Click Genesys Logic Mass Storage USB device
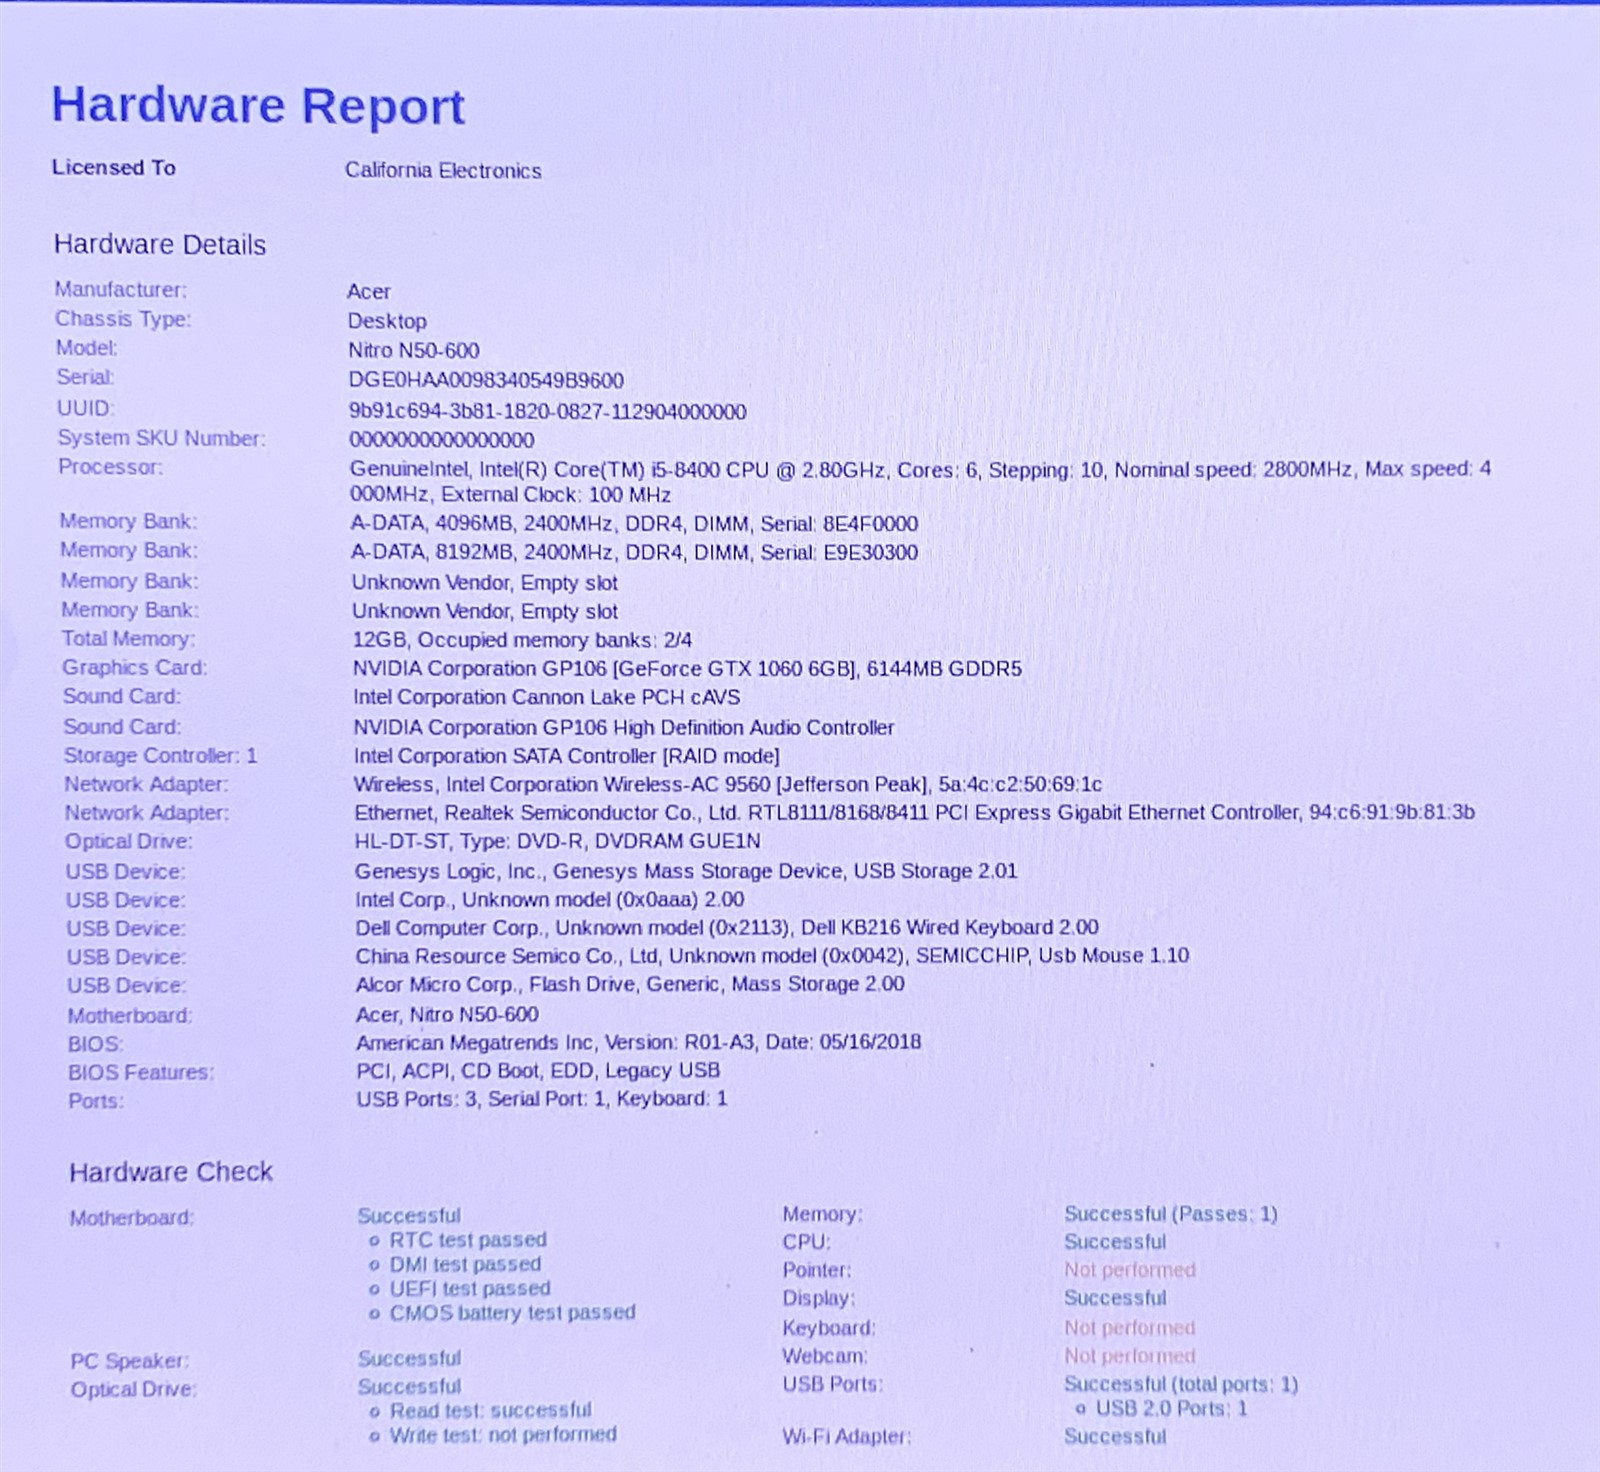1600x1472 pixels. click(686, 870)
